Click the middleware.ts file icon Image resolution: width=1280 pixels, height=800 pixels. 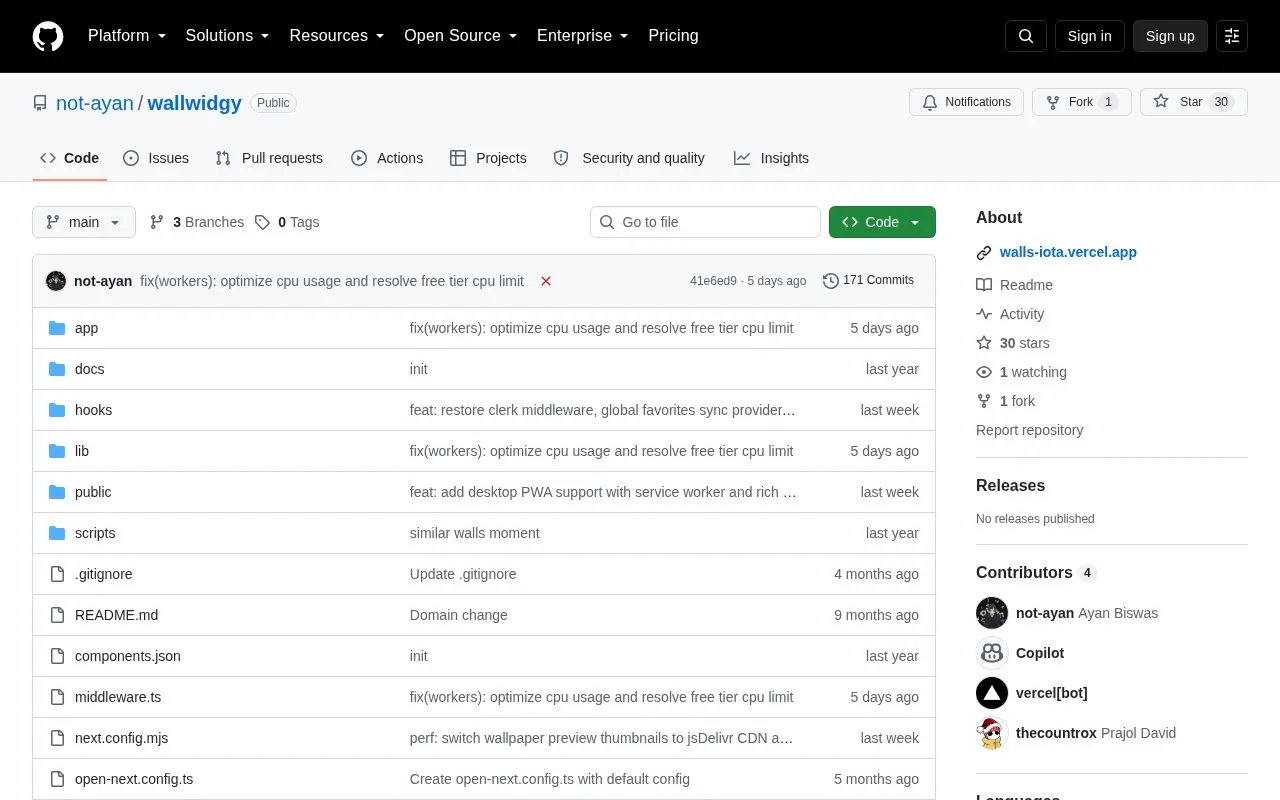(x=57, y=697)
